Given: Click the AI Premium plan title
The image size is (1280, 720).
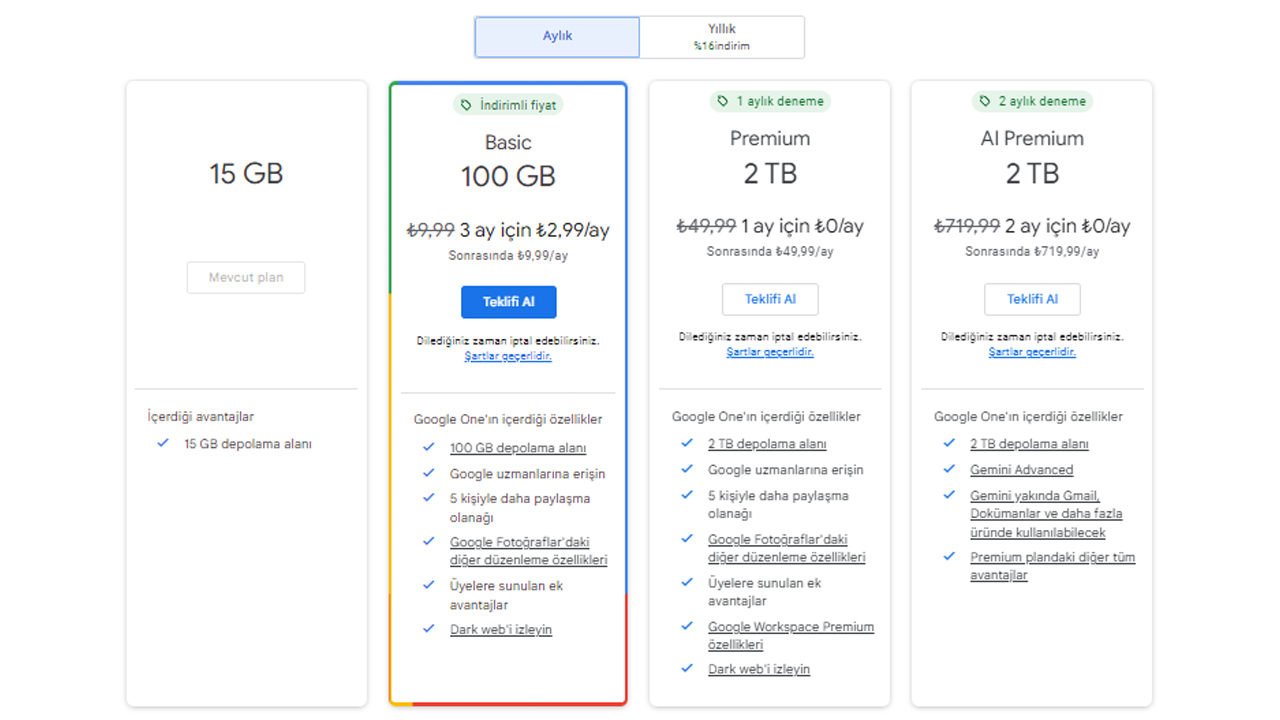Looking at the screenshot, I should [x=1032, y=138].
